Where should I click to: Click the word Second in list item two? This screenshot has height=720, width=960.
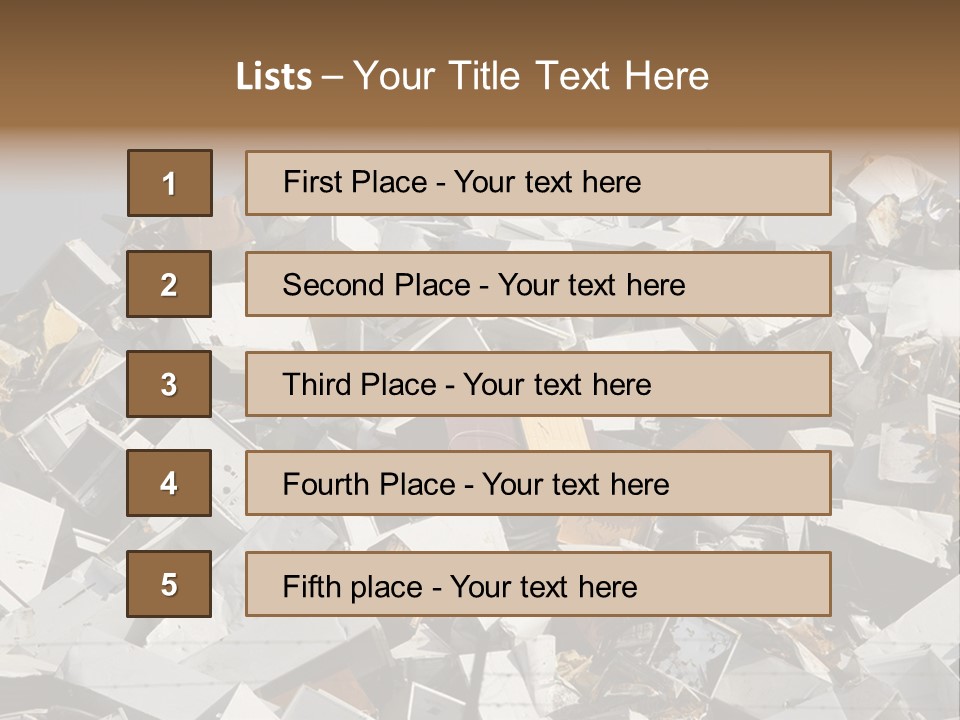click(334, 285)
